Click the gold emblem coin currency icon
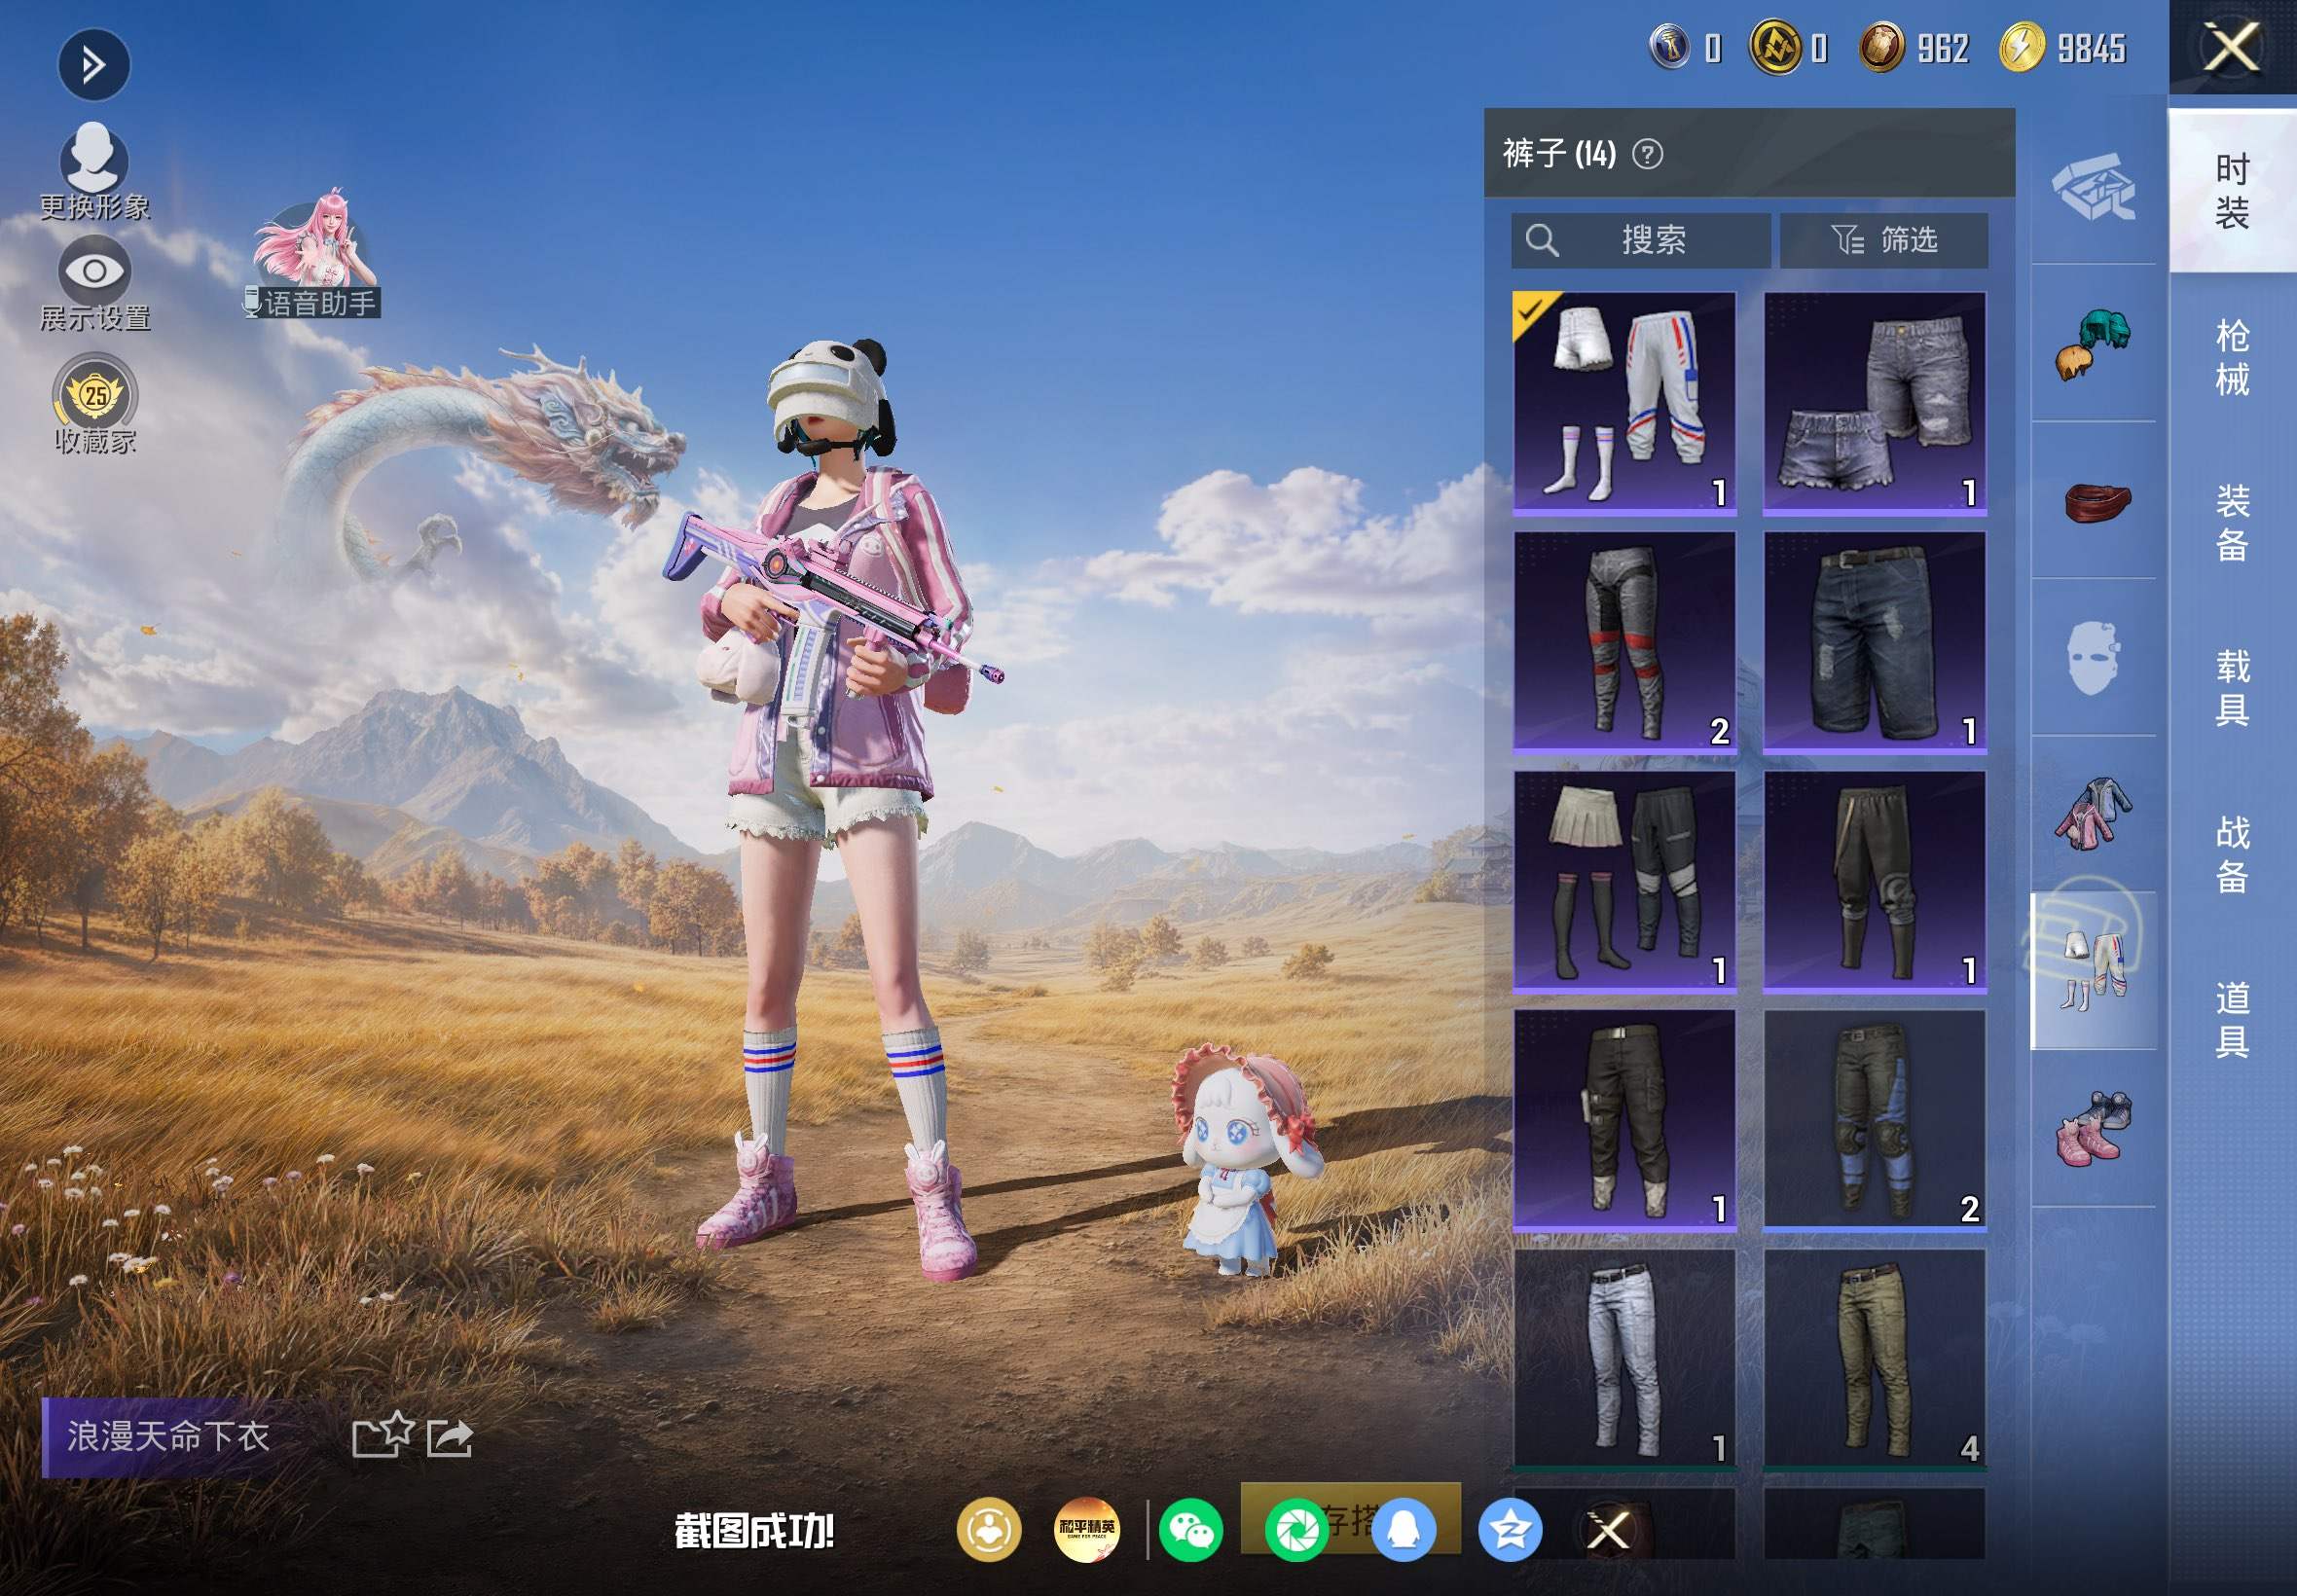The image size is (2297, 1596). tap(1775, 47)
